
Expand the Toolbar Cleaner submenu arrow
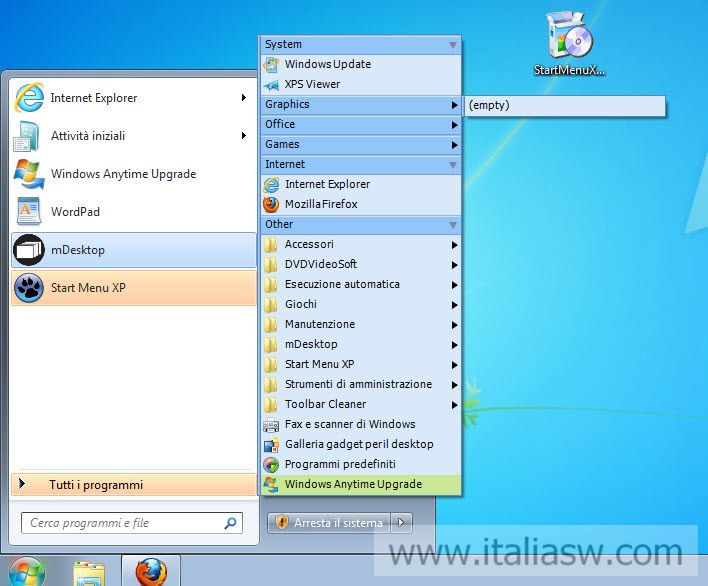point(454,405)
